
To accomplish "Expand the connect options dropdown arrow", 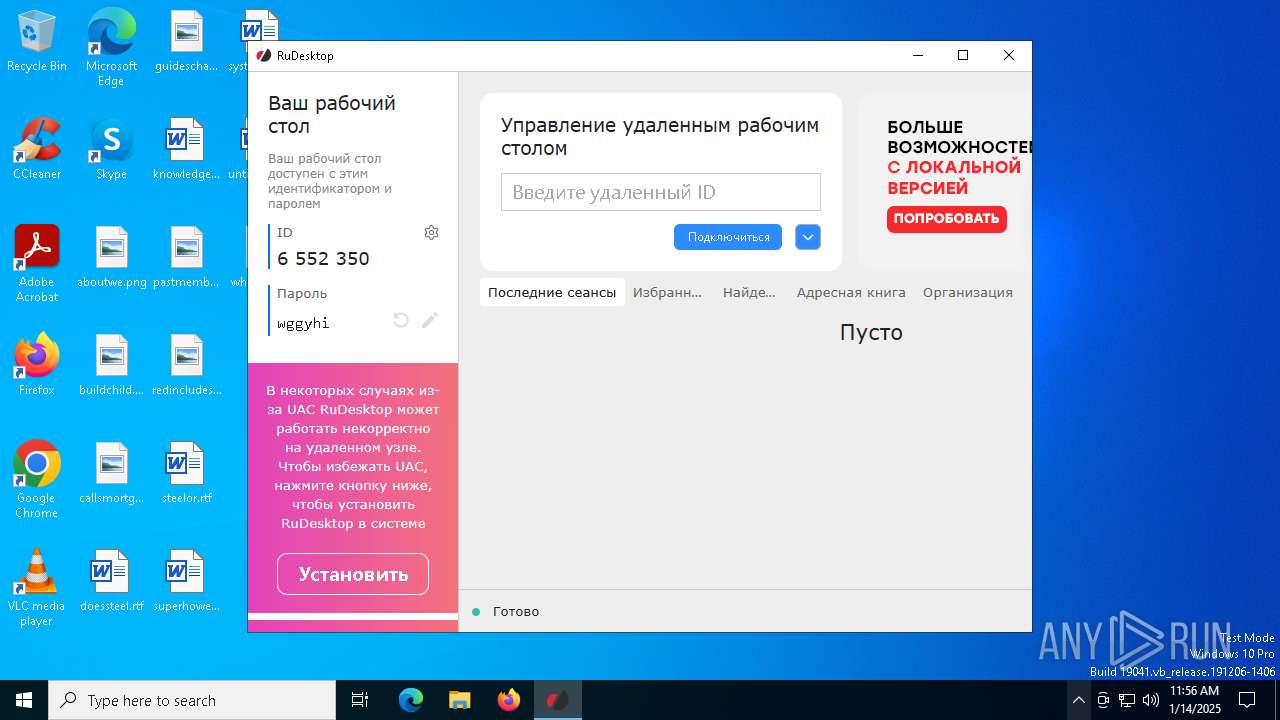I will pos(808,237).
